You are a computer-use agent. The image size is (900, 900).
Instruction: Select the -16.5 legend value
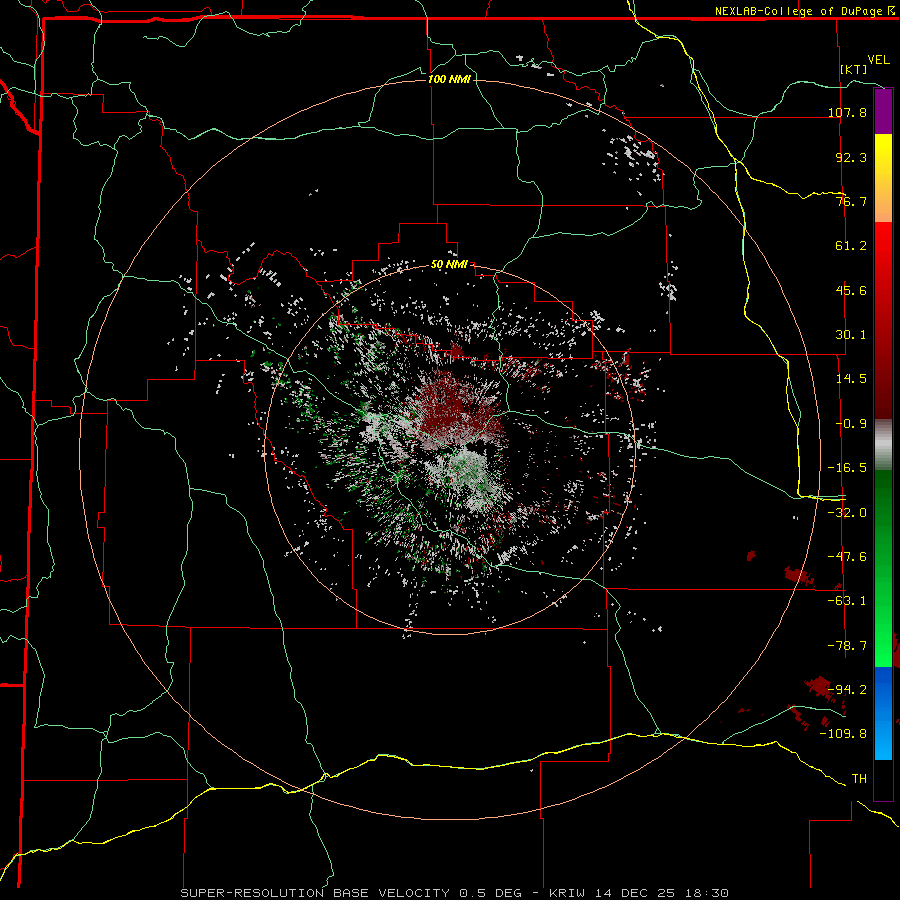pyautogui.click(x=847, y=468)
